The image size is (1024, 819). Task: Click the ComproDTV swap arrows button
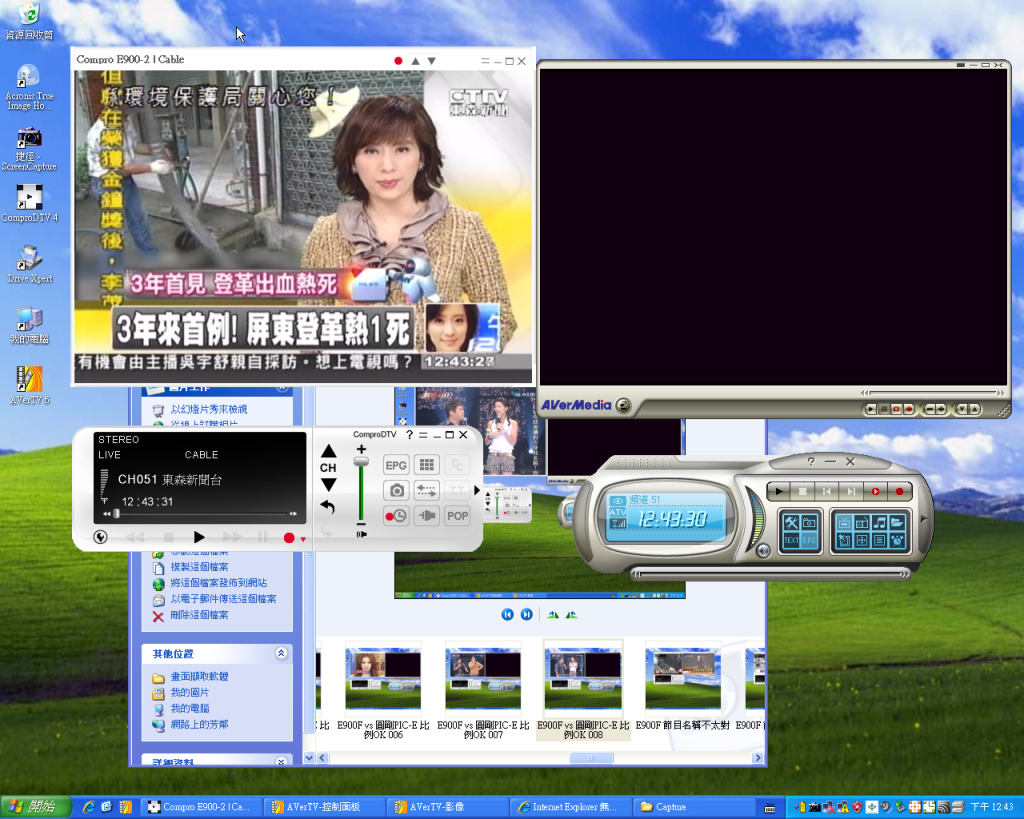click(426, 490)
